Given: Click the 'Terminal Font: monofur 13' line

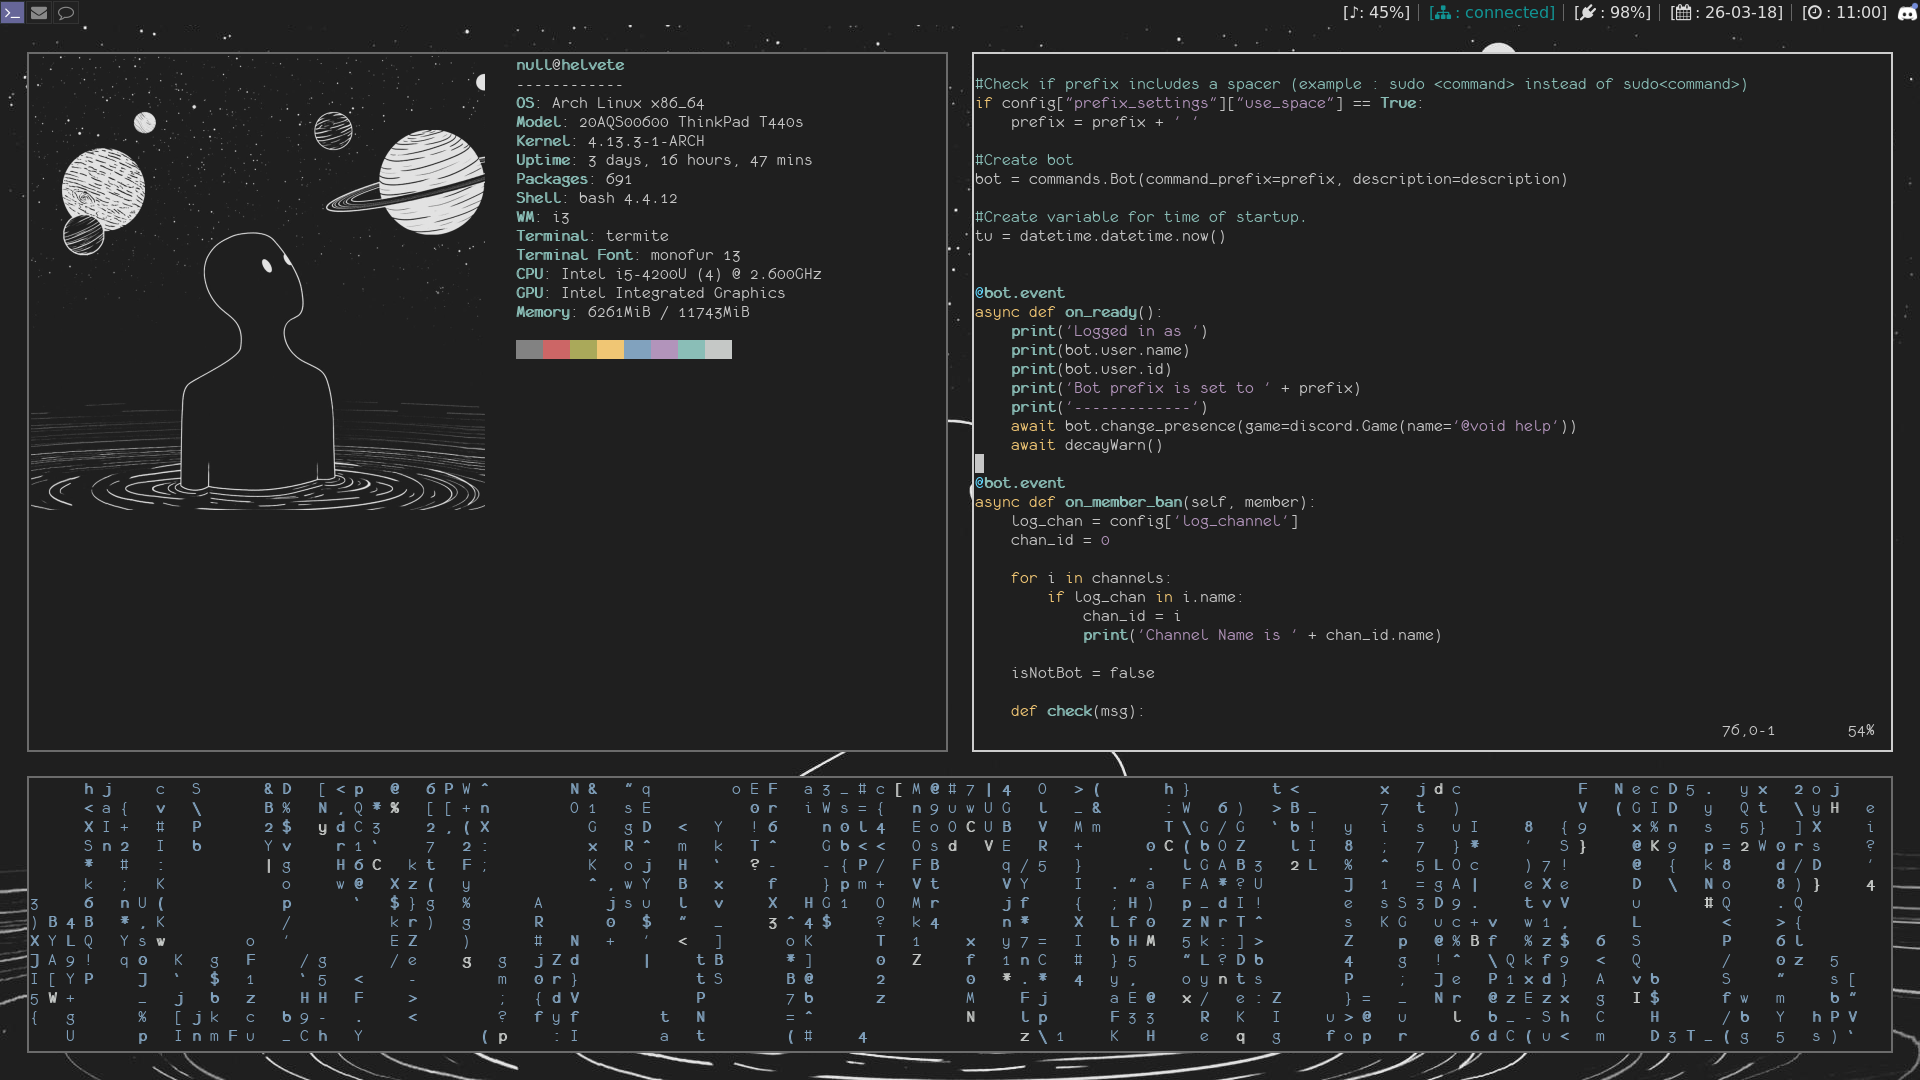Looking at the screenshot, I should coord(628,255).
